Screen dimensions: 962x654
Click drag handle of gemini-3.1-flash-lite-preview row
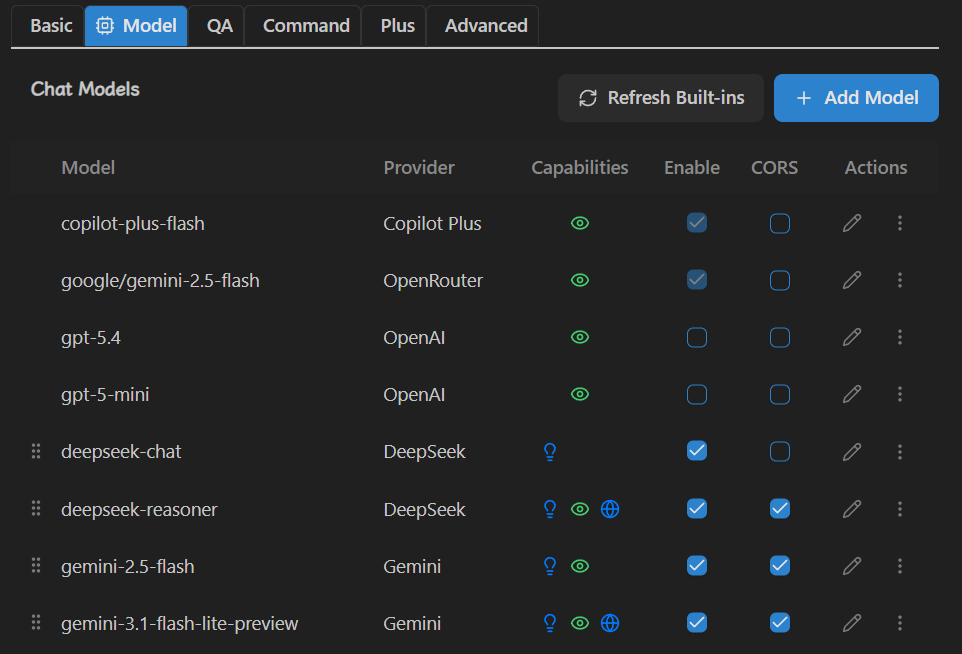pyautogui.click(x=36, y=622)
